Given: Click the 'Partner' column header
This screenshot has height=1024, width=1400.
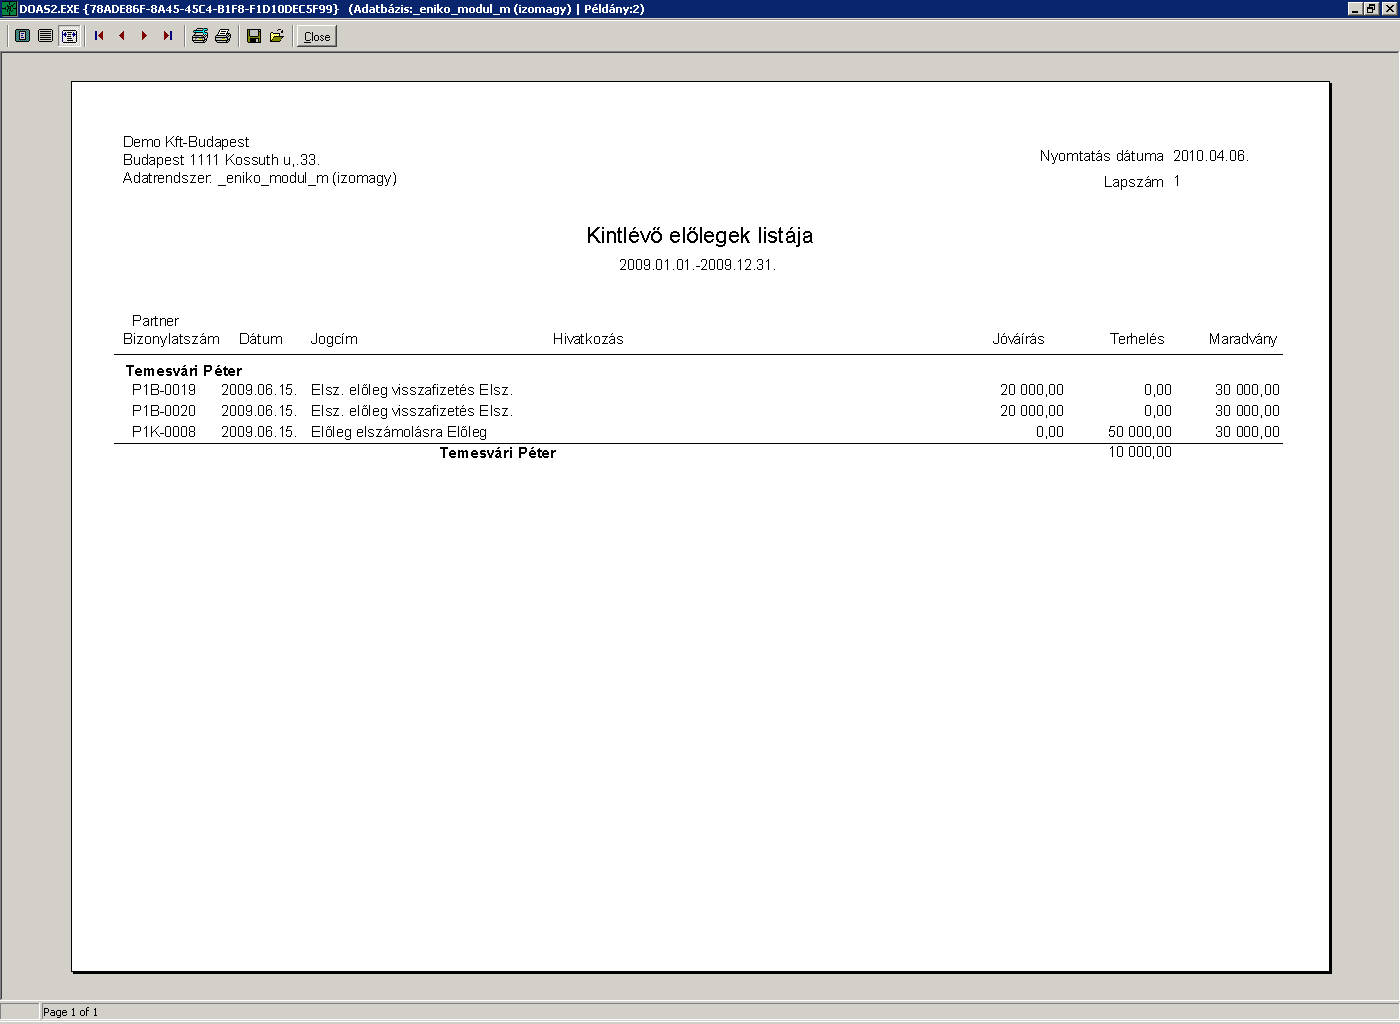Looking at the screenshot, I should point(155,321).
